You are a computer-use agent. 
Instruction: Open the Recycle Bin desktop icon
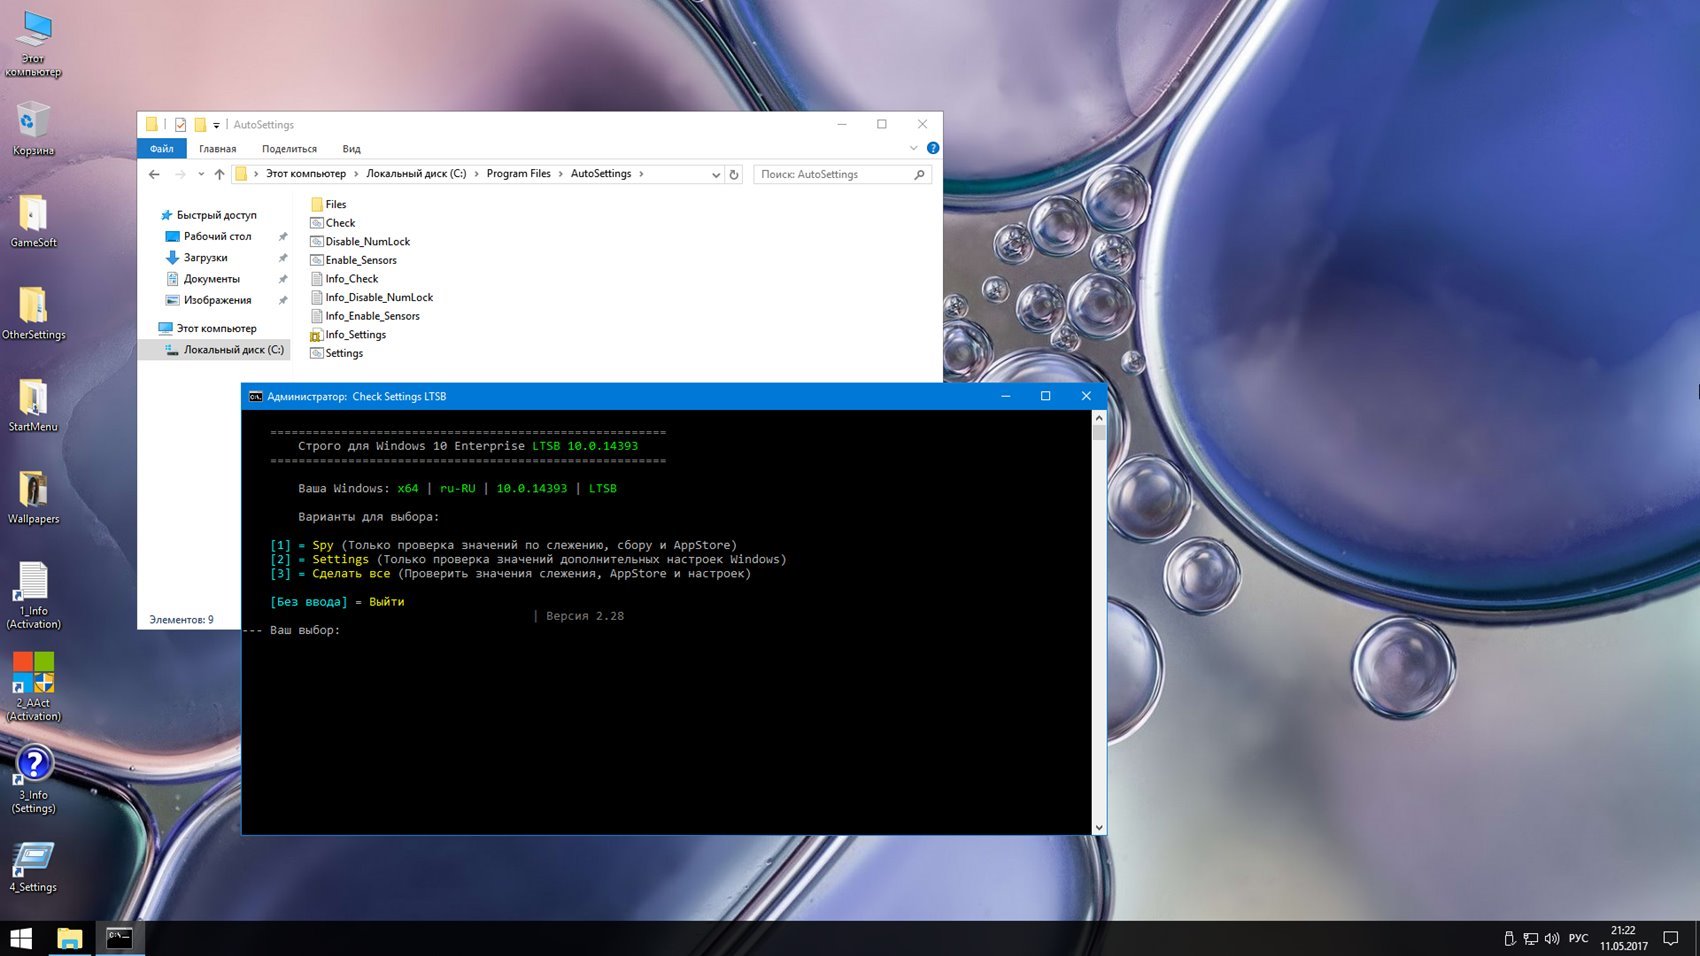click(32, 123)
